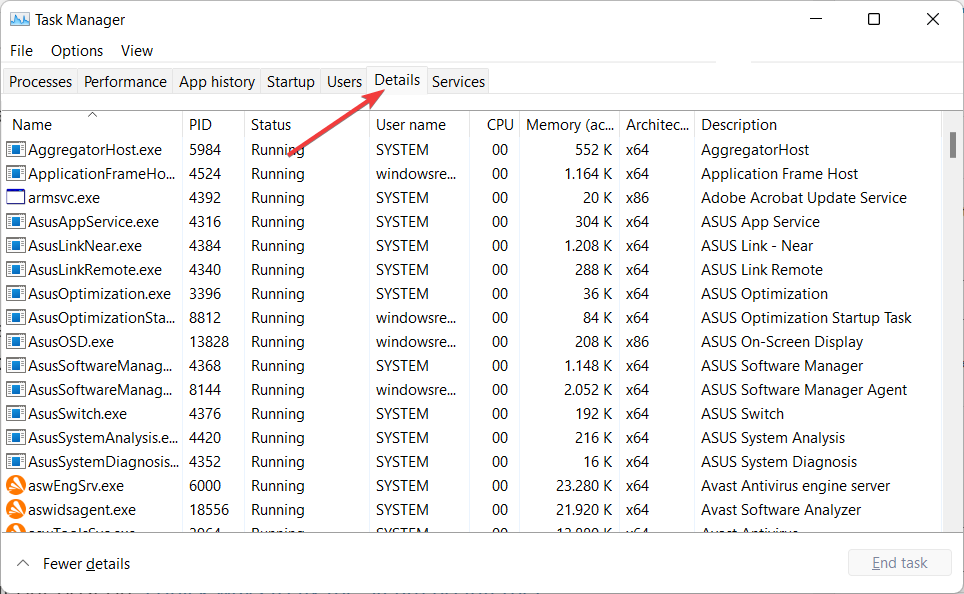964x594 pixels.
Task: Select the aswEngSrv.exe name text
Action: (76, 485)
